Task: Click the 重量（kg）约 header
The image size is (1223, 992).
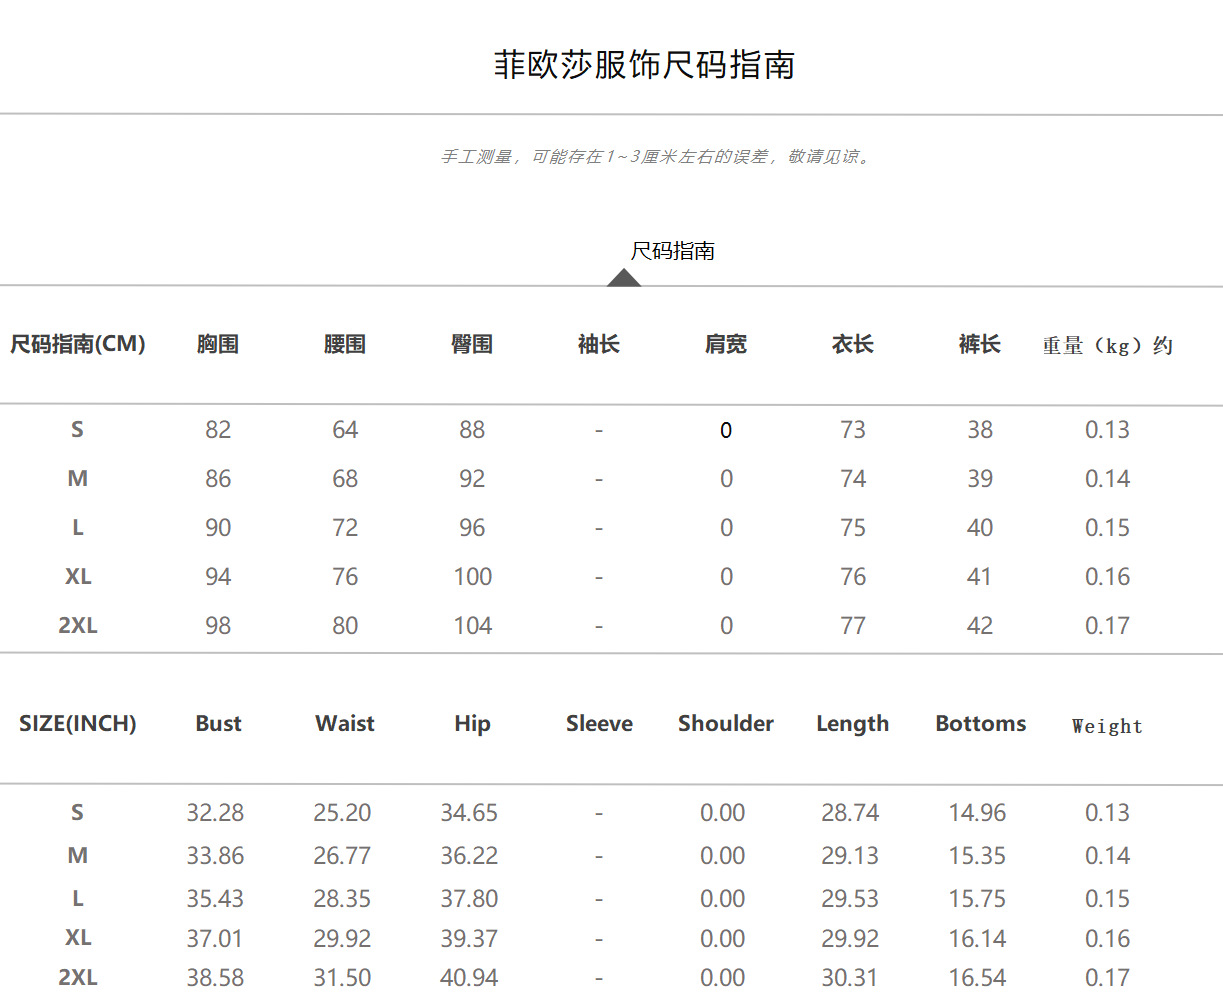Action: tap(1108, 346)
